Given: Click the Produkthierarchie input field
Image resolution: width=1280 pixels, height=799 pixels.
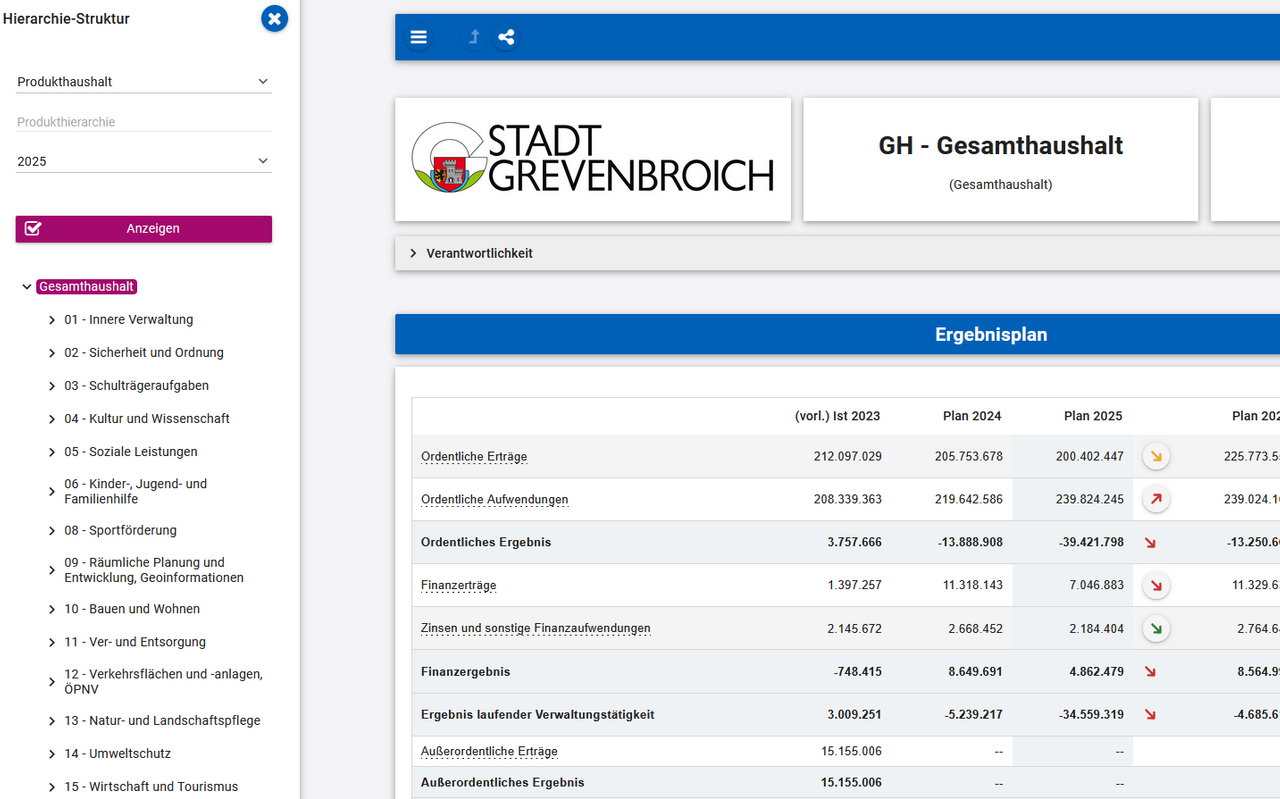Looking at the screenshot, I should point(143,122).
